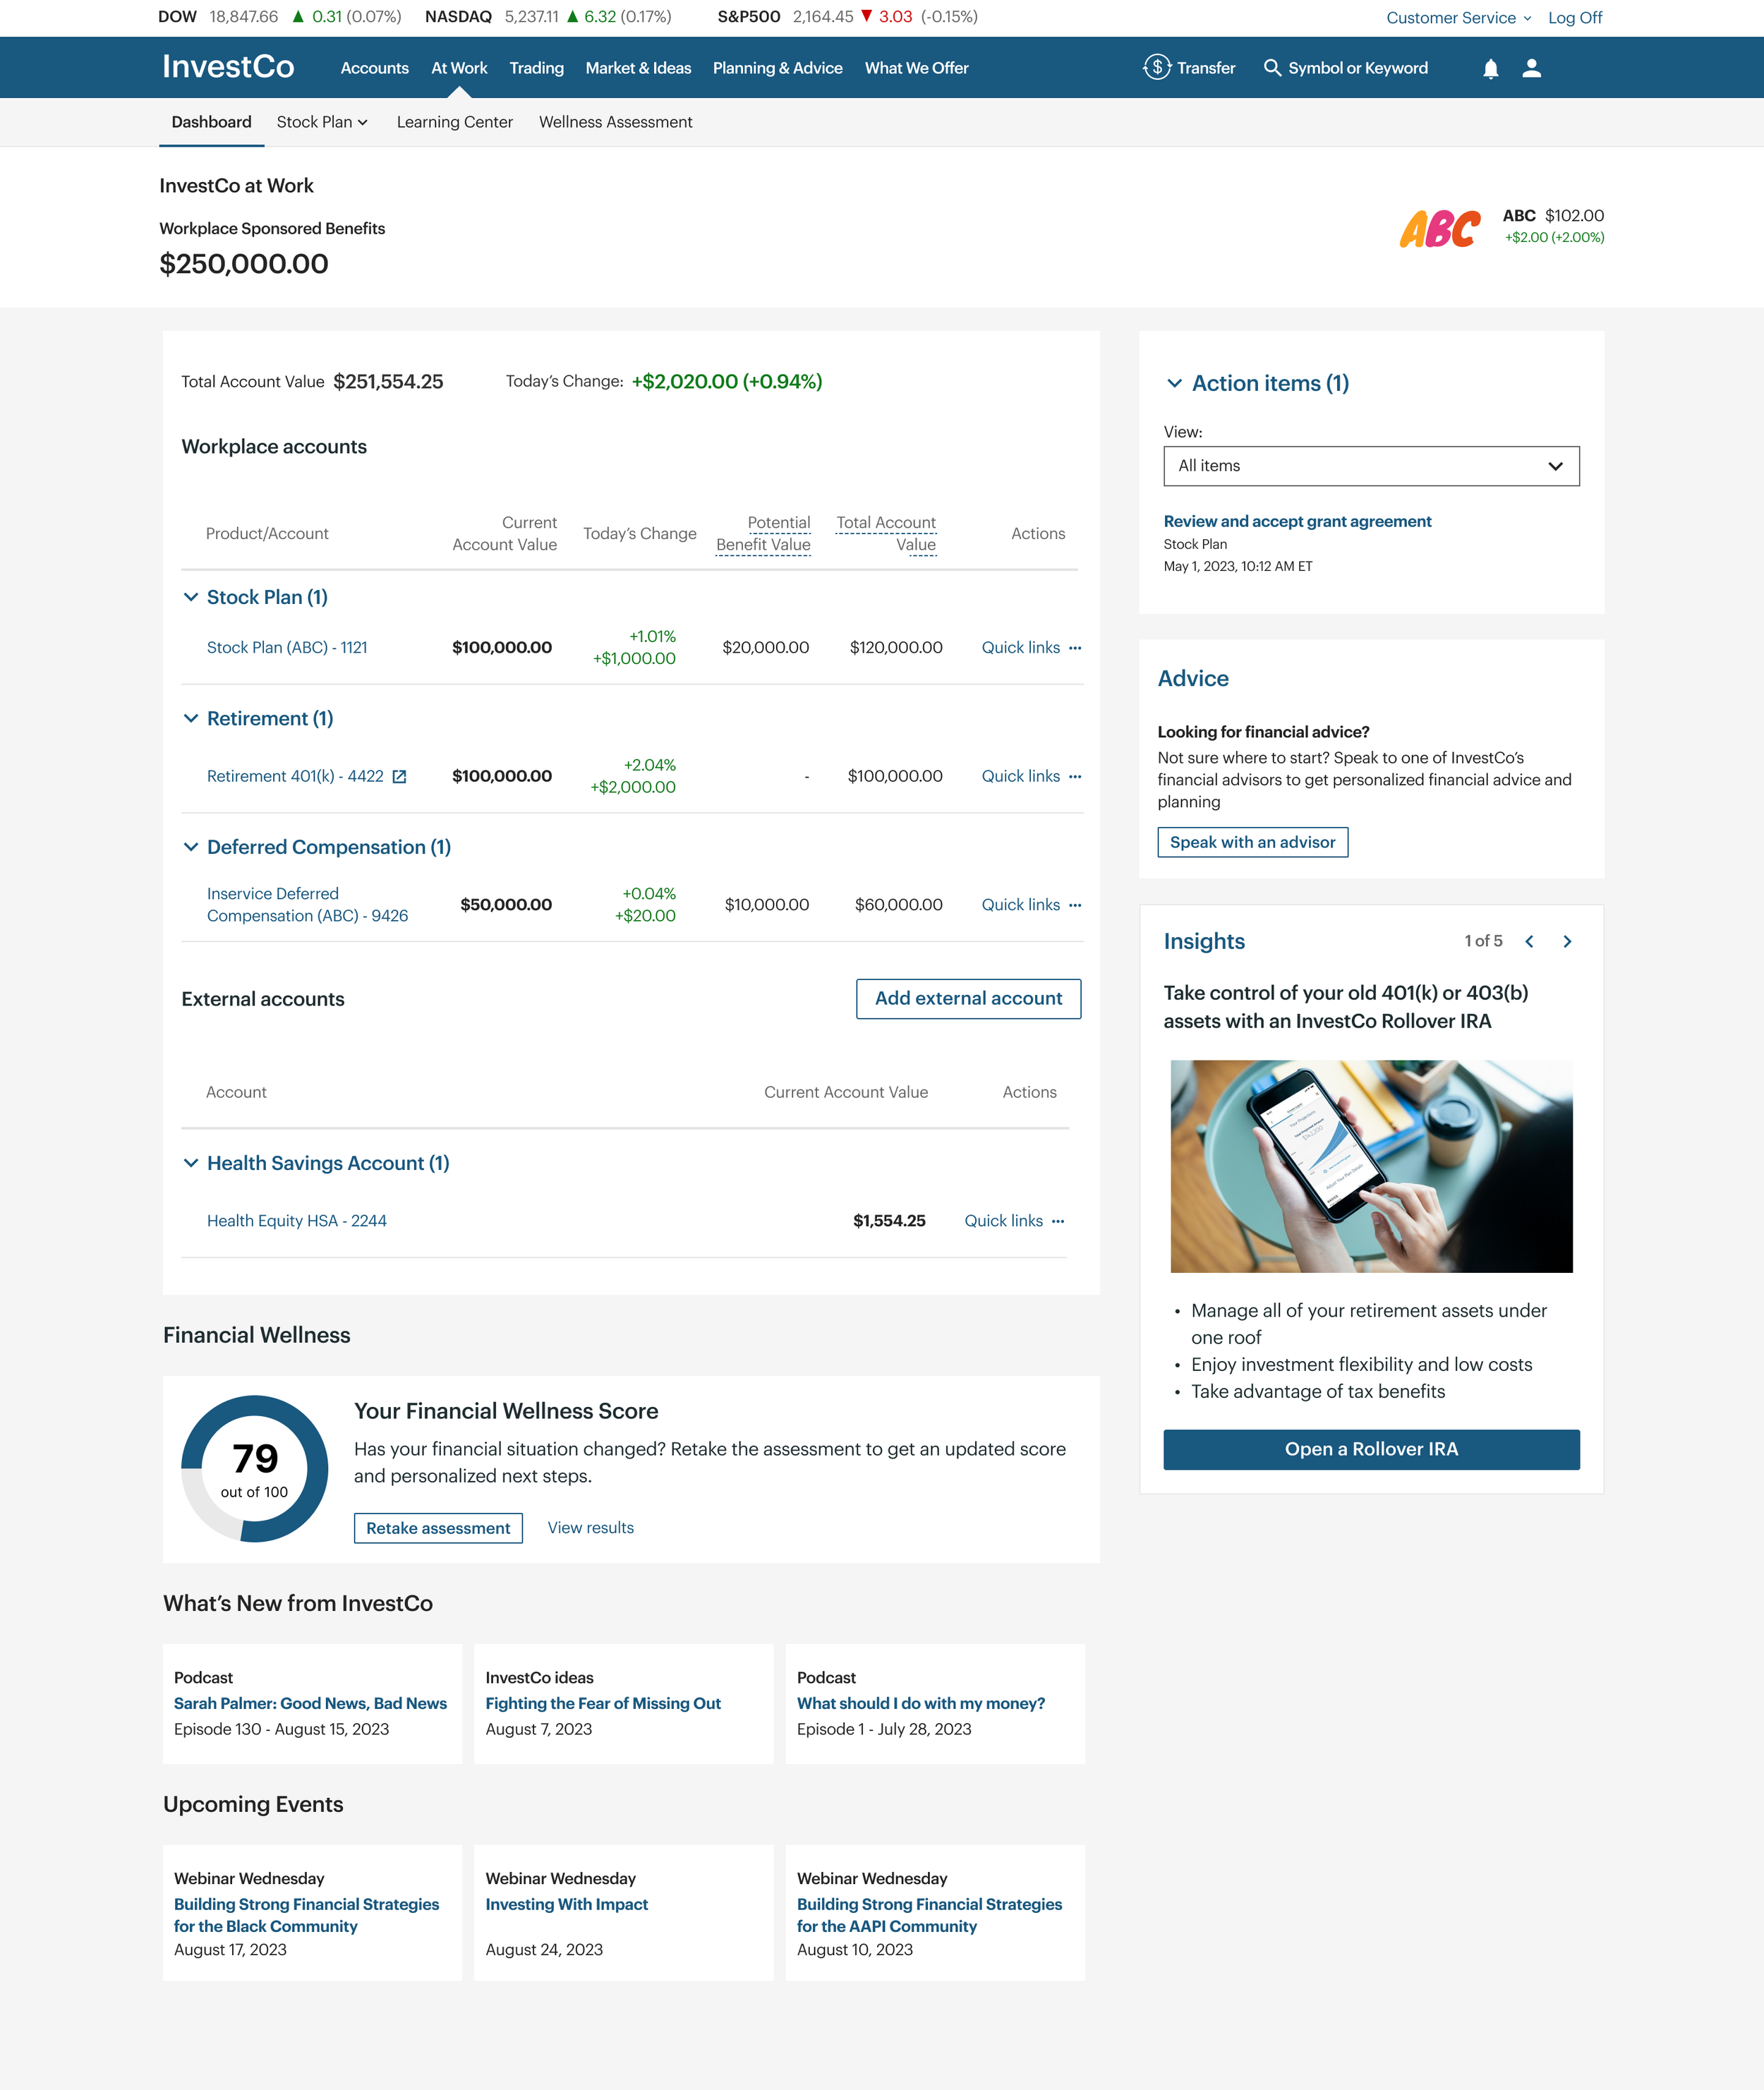
Task: Open ellipsis menu for Stock Plan row
Action: point(1075,648)
